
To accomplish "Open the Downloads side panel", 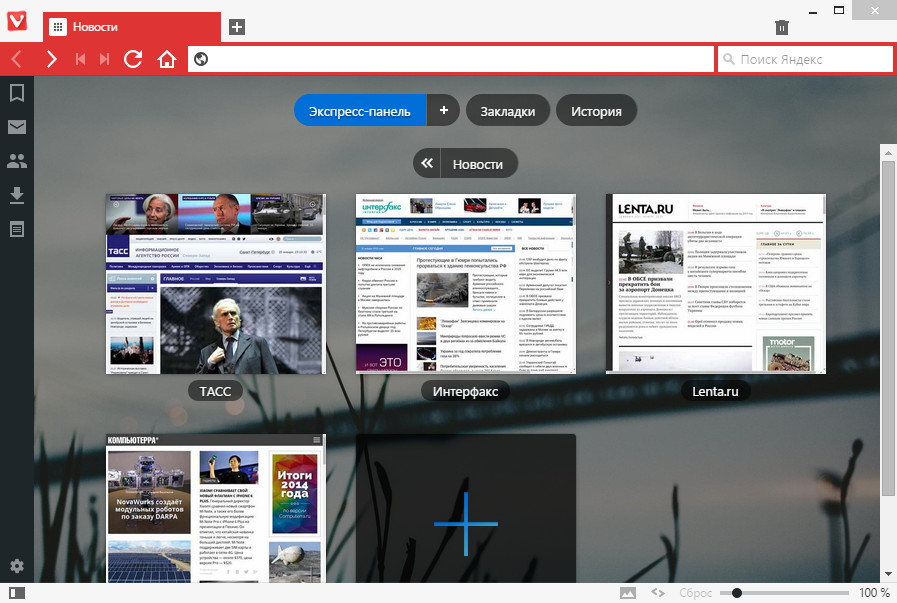I will [x=17, y=195].
